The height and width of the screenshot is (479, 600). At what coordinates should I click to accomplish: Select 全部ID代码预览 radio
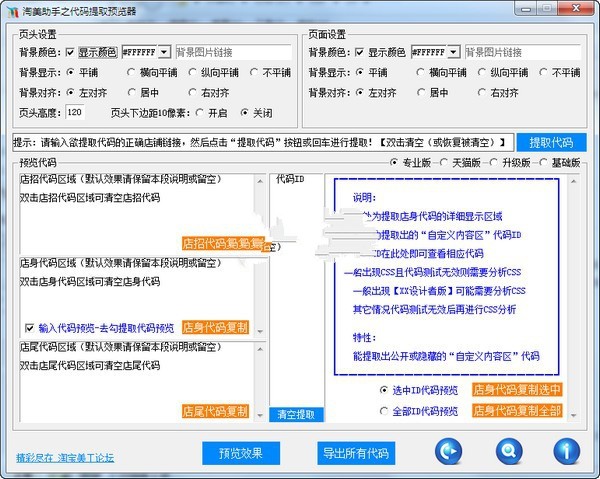coord(383,411)
